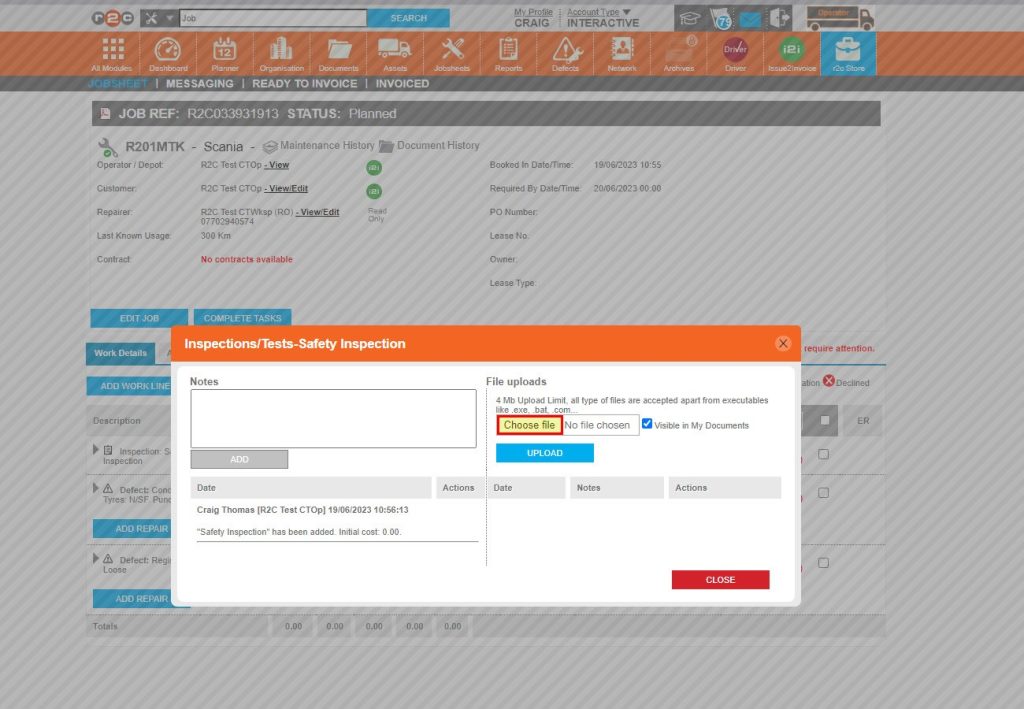The width and height of the screenshot is (1024, 709).
Task: Select the Planner calendar icon
Action: 224,52
